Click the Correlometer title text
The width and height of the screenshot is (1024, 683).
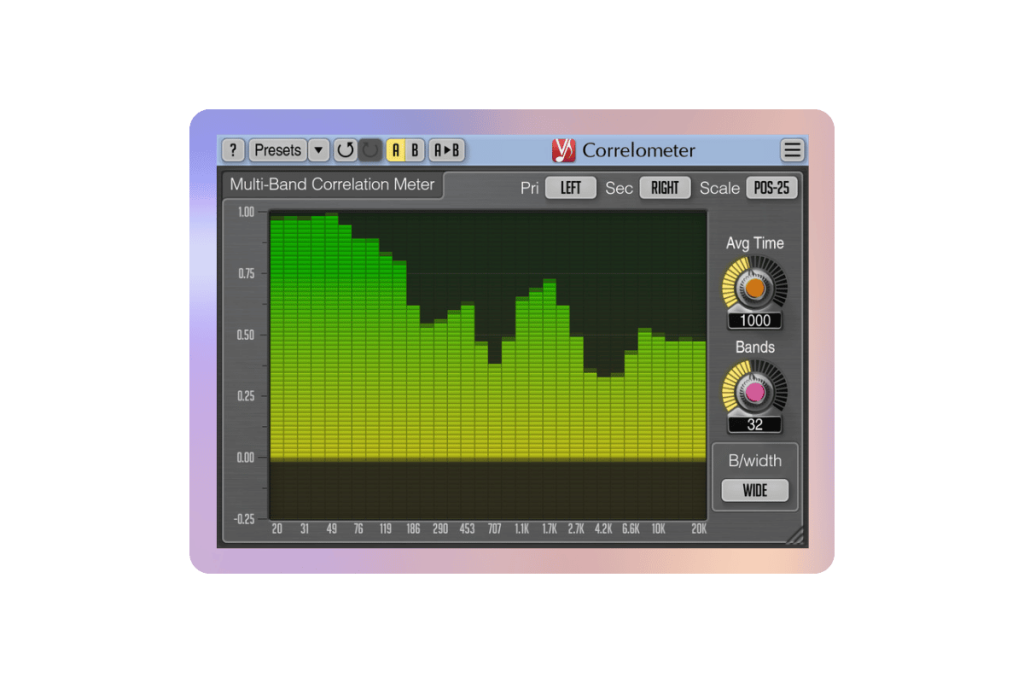(638, 151)
